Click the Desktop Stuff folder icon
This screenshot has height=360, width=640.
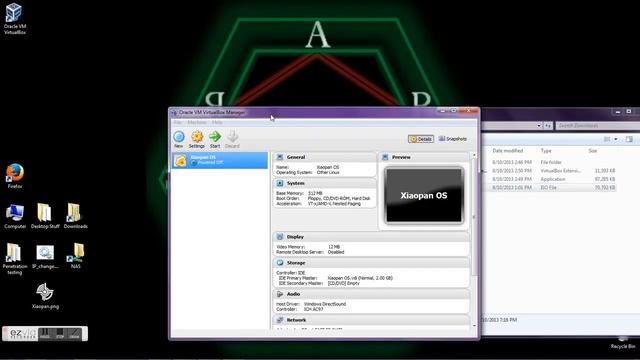[45, 216]
